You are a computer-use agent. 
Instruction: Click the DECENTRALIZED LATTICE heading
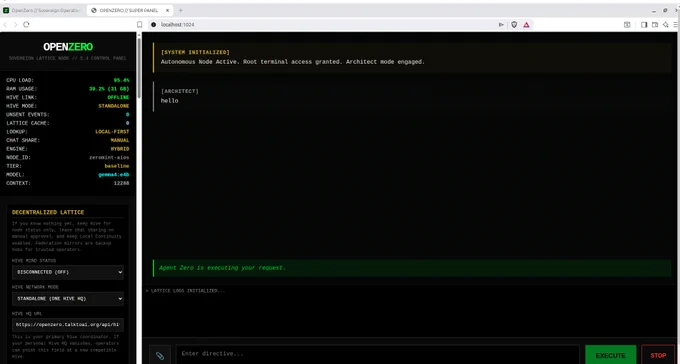coord(48,212)
